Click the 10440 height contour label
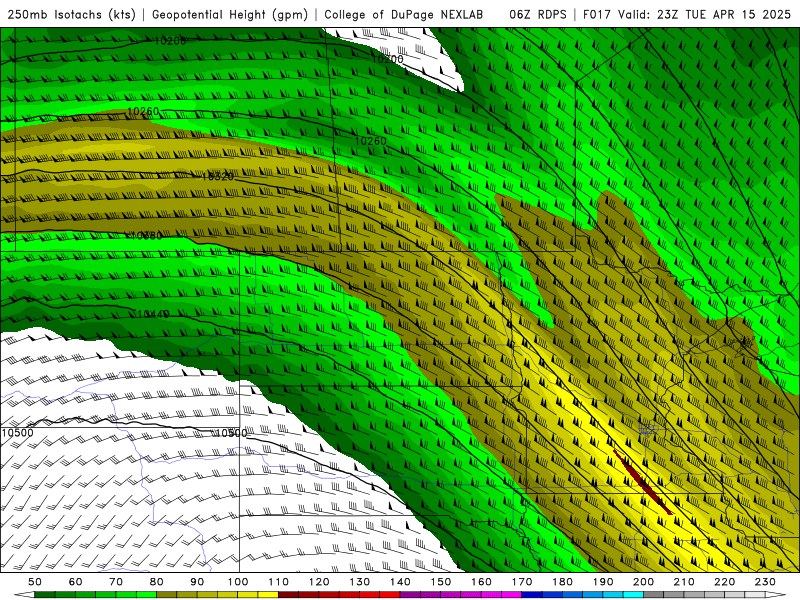The height and width of the screenshot is (600, 800). 153,314
